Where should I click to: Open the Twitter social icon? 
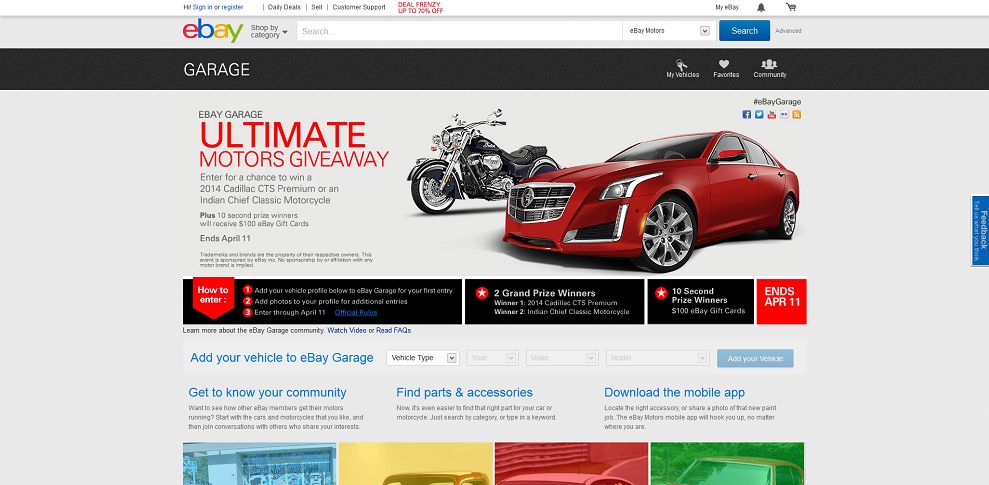(x=759, y=115)
